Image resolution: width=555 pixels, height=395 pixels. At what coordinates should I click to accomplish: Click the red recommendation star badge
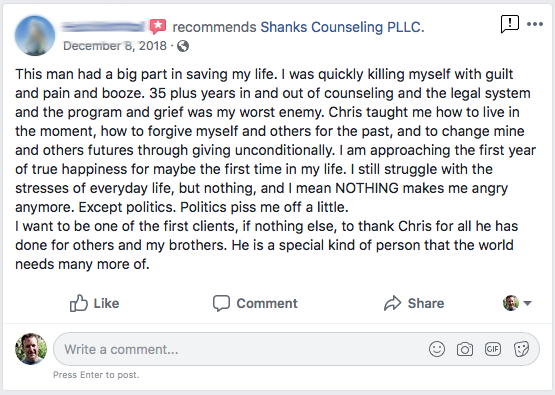click(158, 27)
